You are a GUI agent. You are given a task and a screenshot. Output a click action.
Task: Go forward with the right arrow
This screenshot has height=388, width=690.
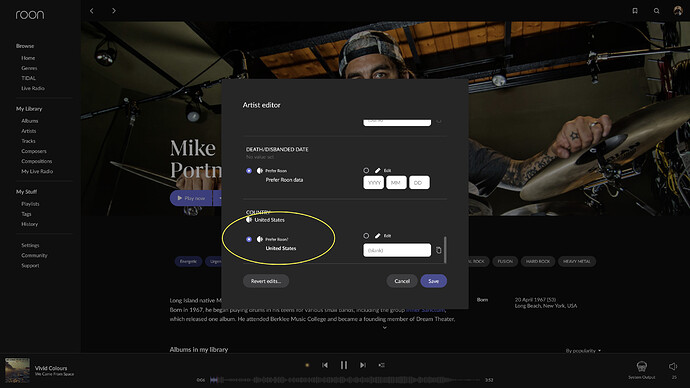click(114, 11)
